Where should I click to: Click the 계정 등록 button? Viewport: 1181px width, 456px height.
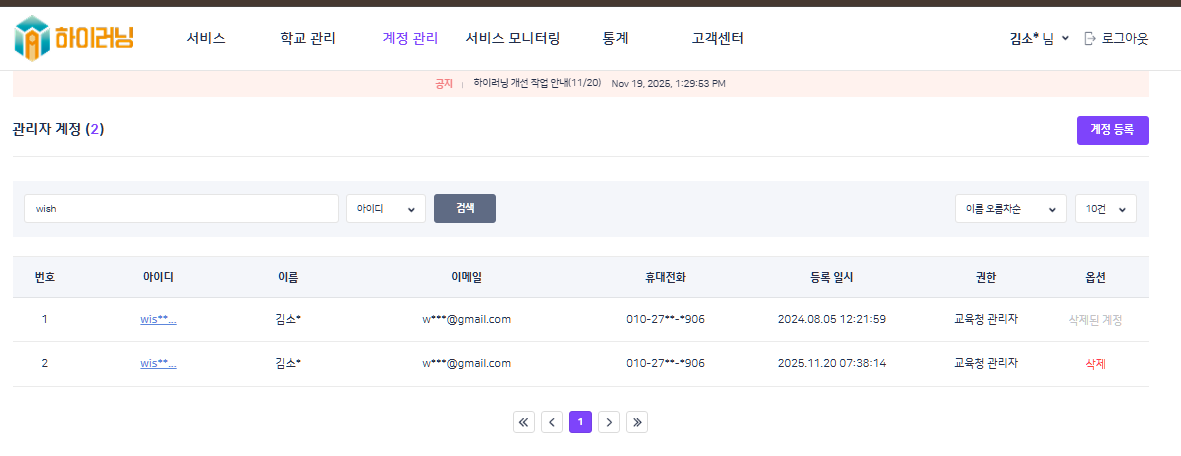tap(1112, 130)
